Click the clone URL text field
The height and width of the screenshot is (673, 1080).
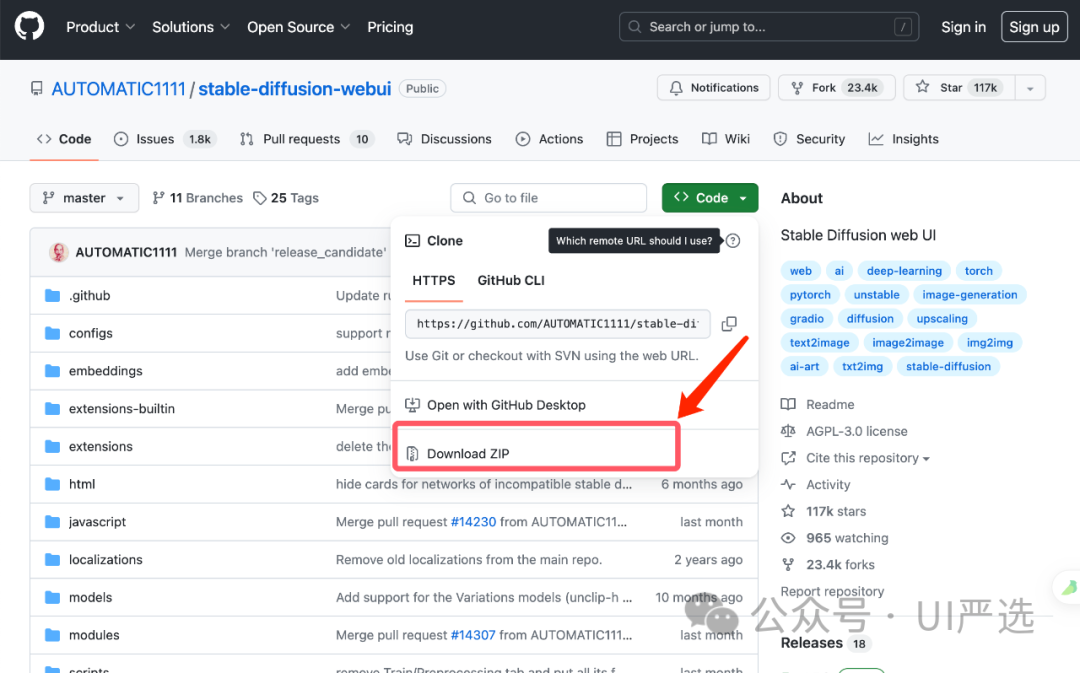[x=557, y=324]
